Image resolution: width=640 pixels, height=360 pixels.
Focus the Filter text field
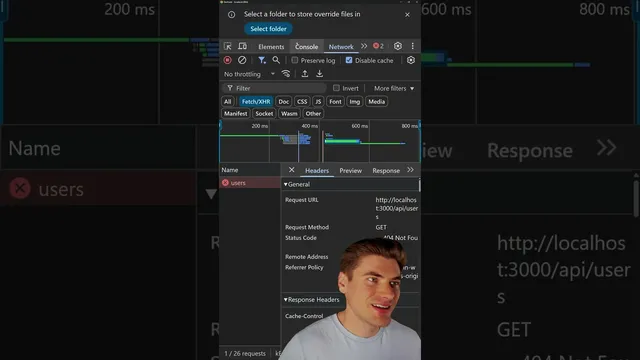(x=274, y=88)
